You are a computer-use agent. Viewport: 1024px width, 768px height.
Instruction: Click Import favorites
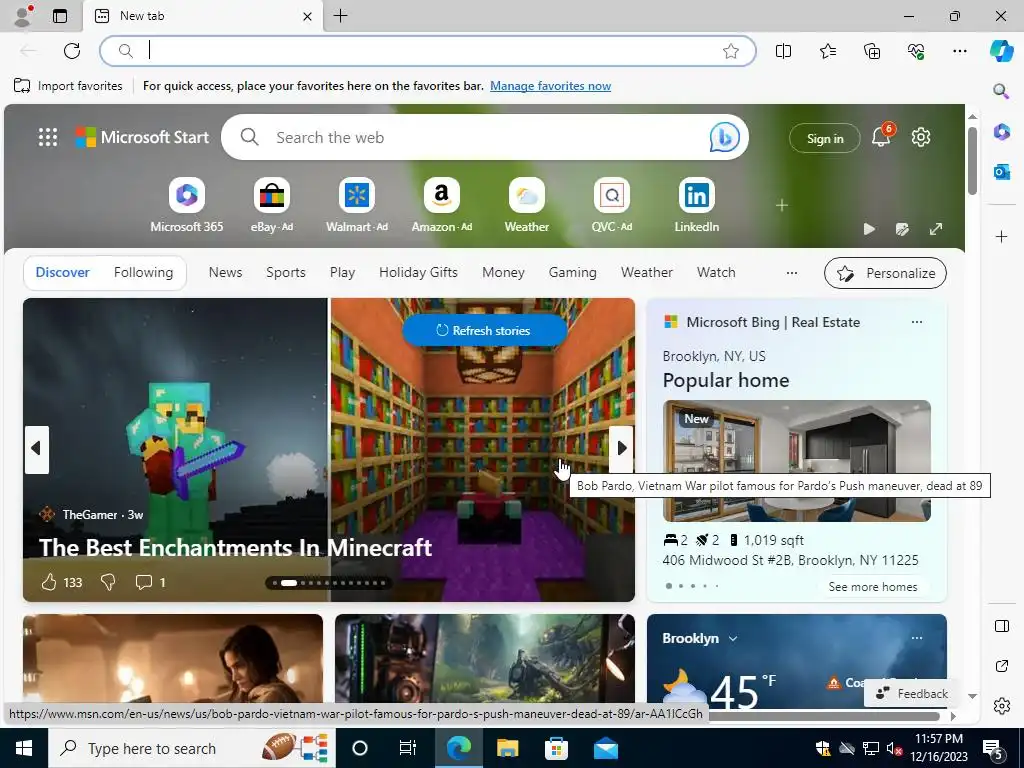[x=68, y=86]
